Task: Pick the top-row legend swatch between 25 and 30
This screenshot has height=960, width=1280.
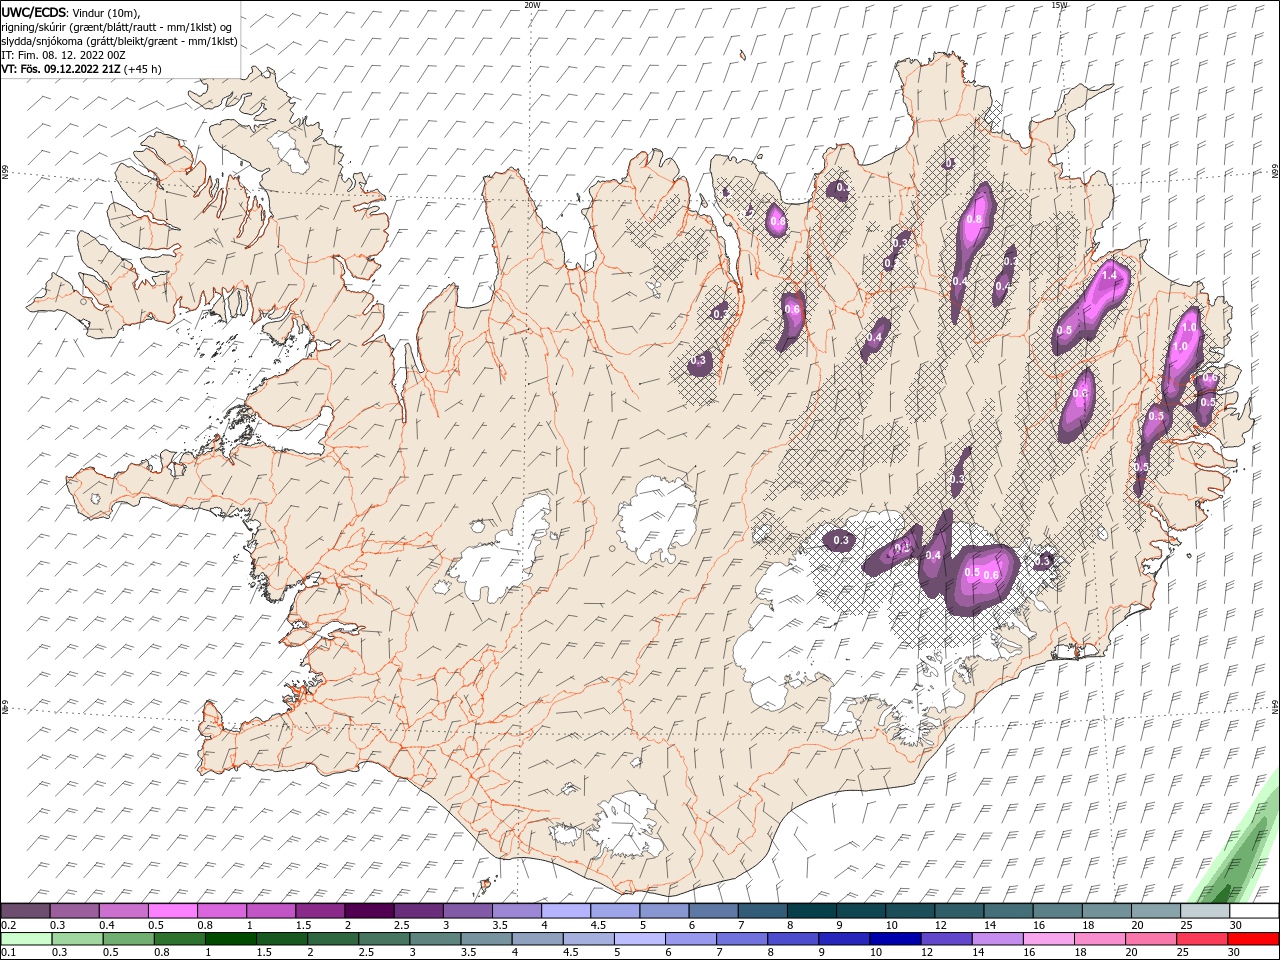Action: pos(1205,911)
